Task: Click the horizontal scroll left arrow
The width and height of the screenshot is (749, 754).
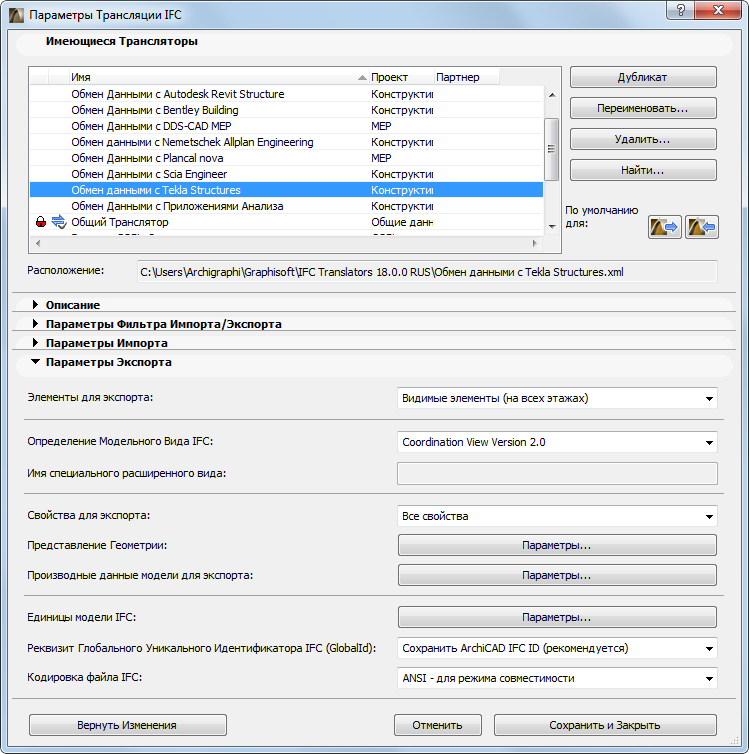Action: pos(38,243)
